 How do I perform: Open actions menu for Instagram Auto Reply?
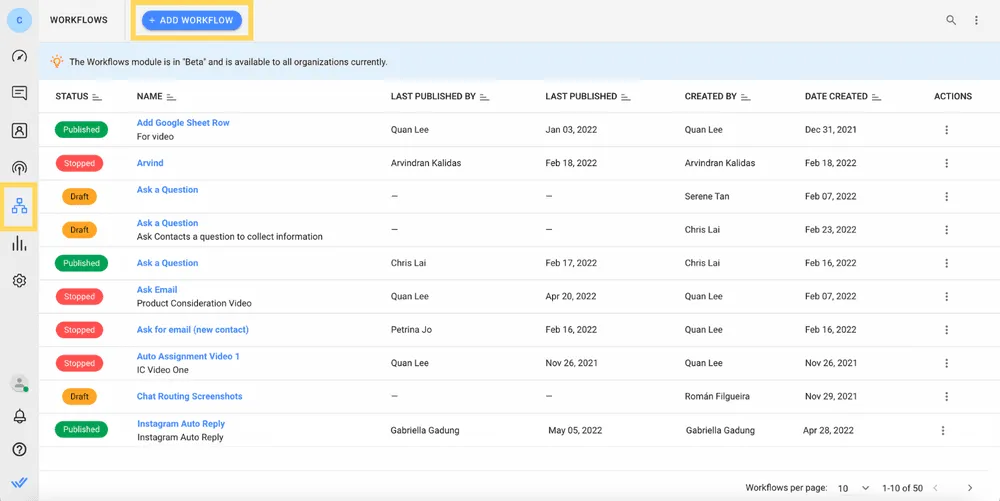(943, 430)
